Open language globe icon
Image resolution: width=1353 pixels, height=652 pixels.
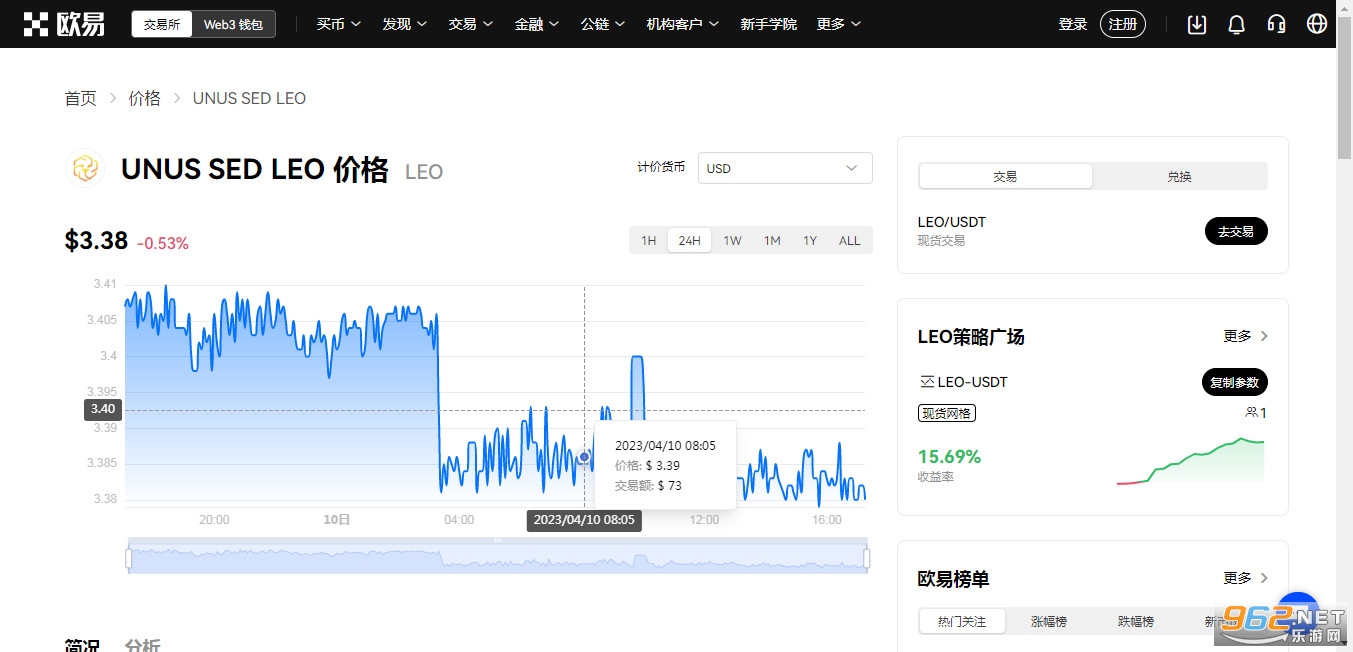click(x=1316, y=24)
